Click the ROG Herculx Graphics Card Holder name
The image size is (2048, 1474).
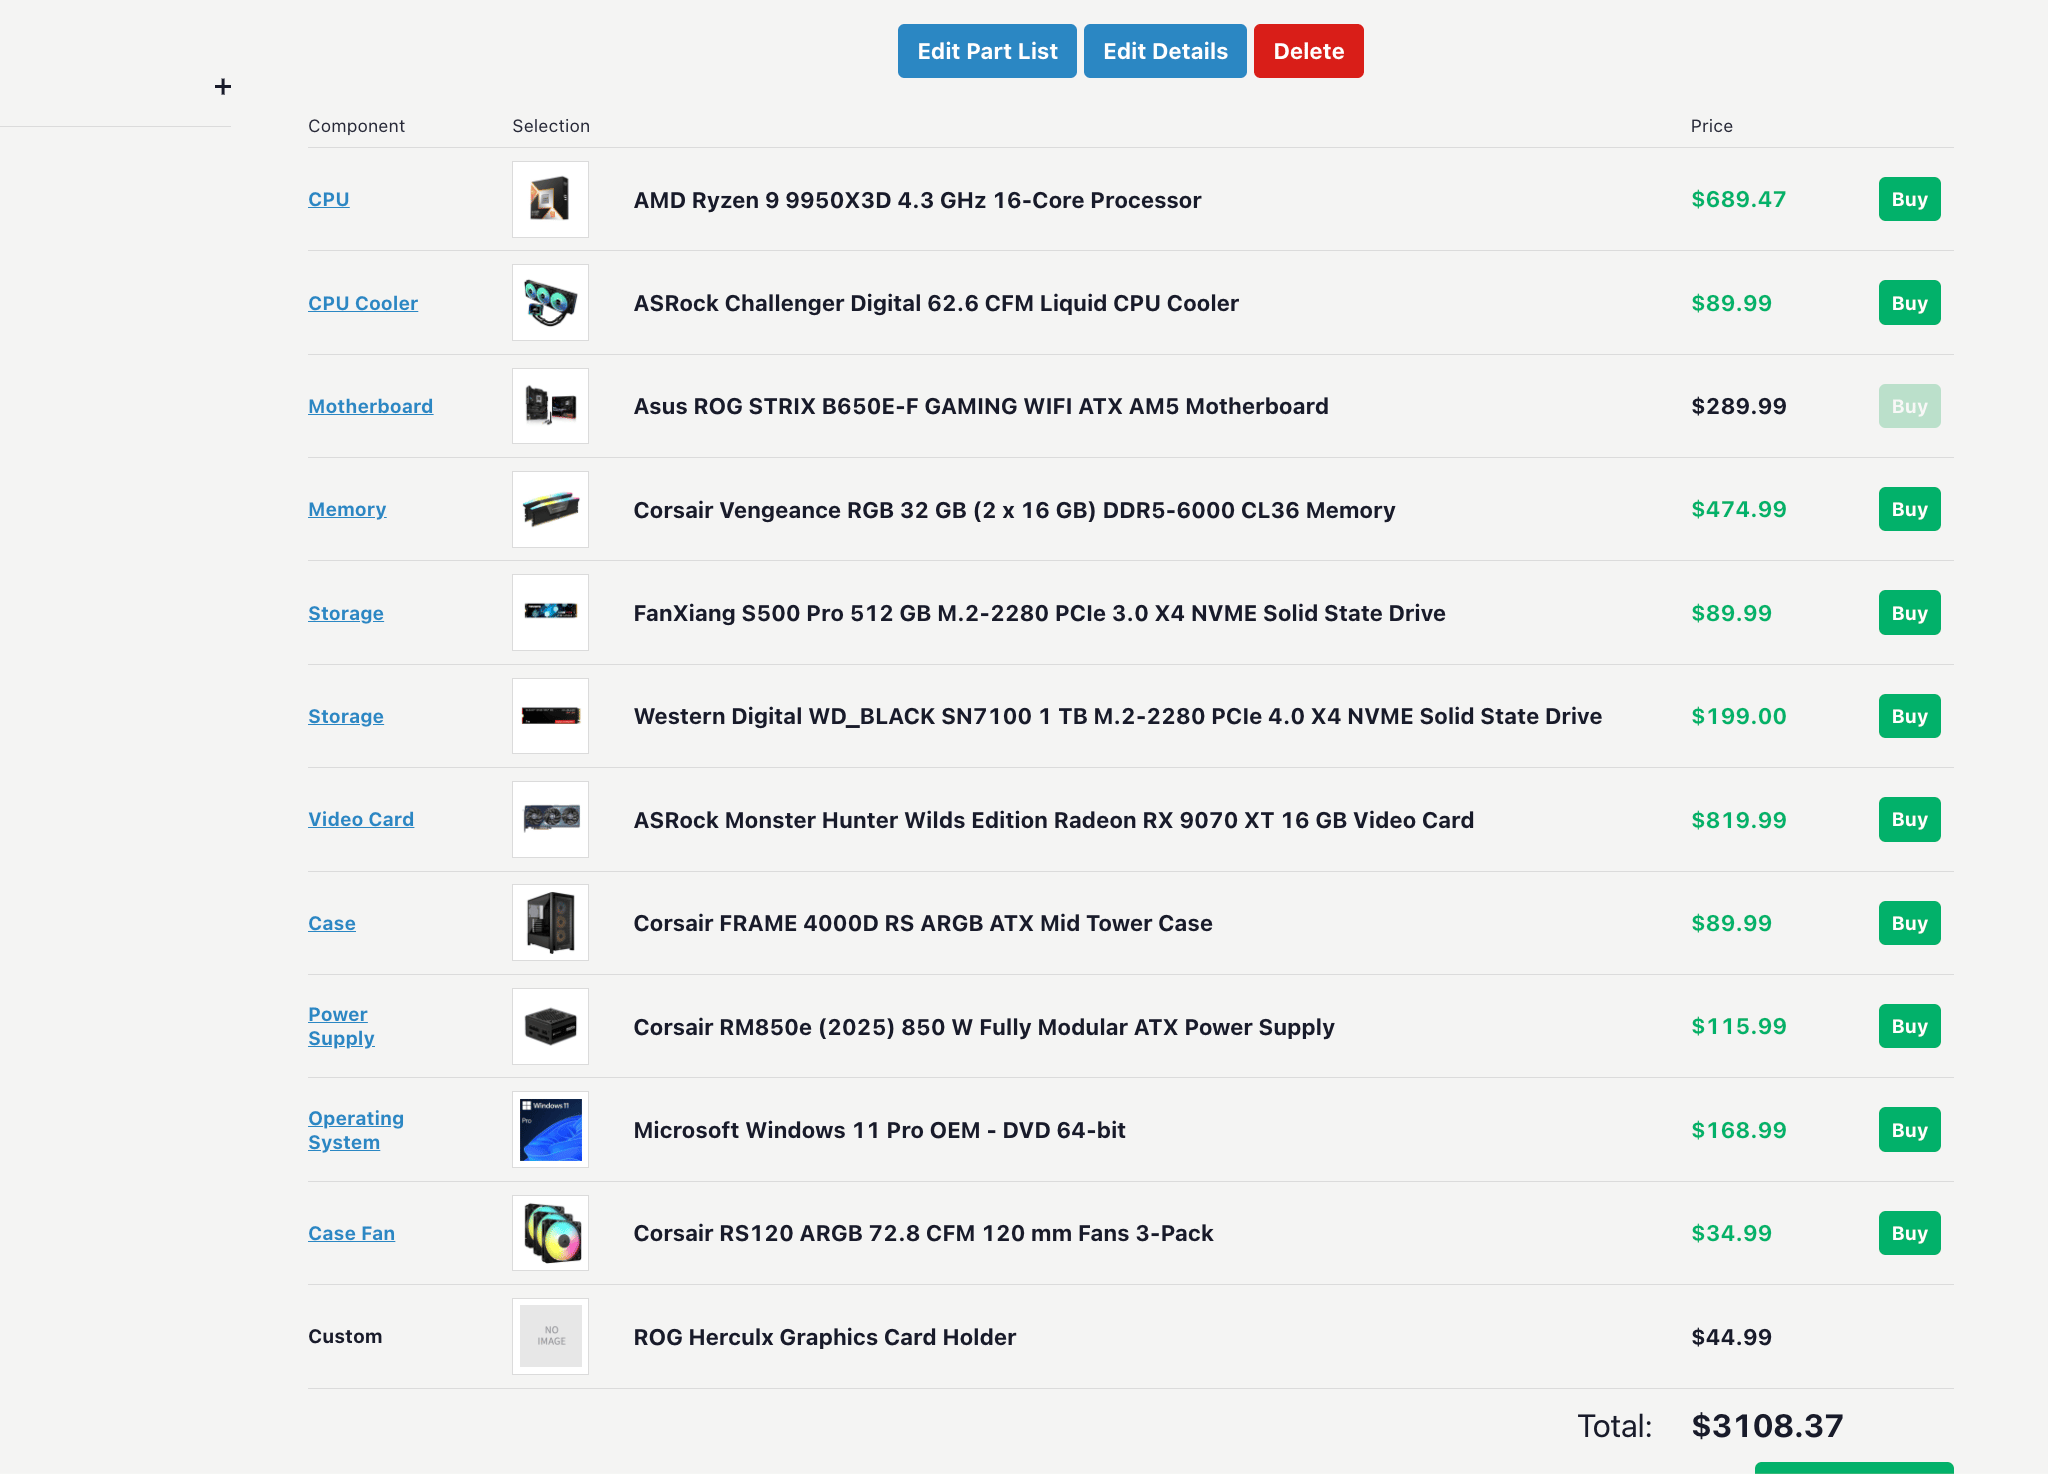(824, 1337)
